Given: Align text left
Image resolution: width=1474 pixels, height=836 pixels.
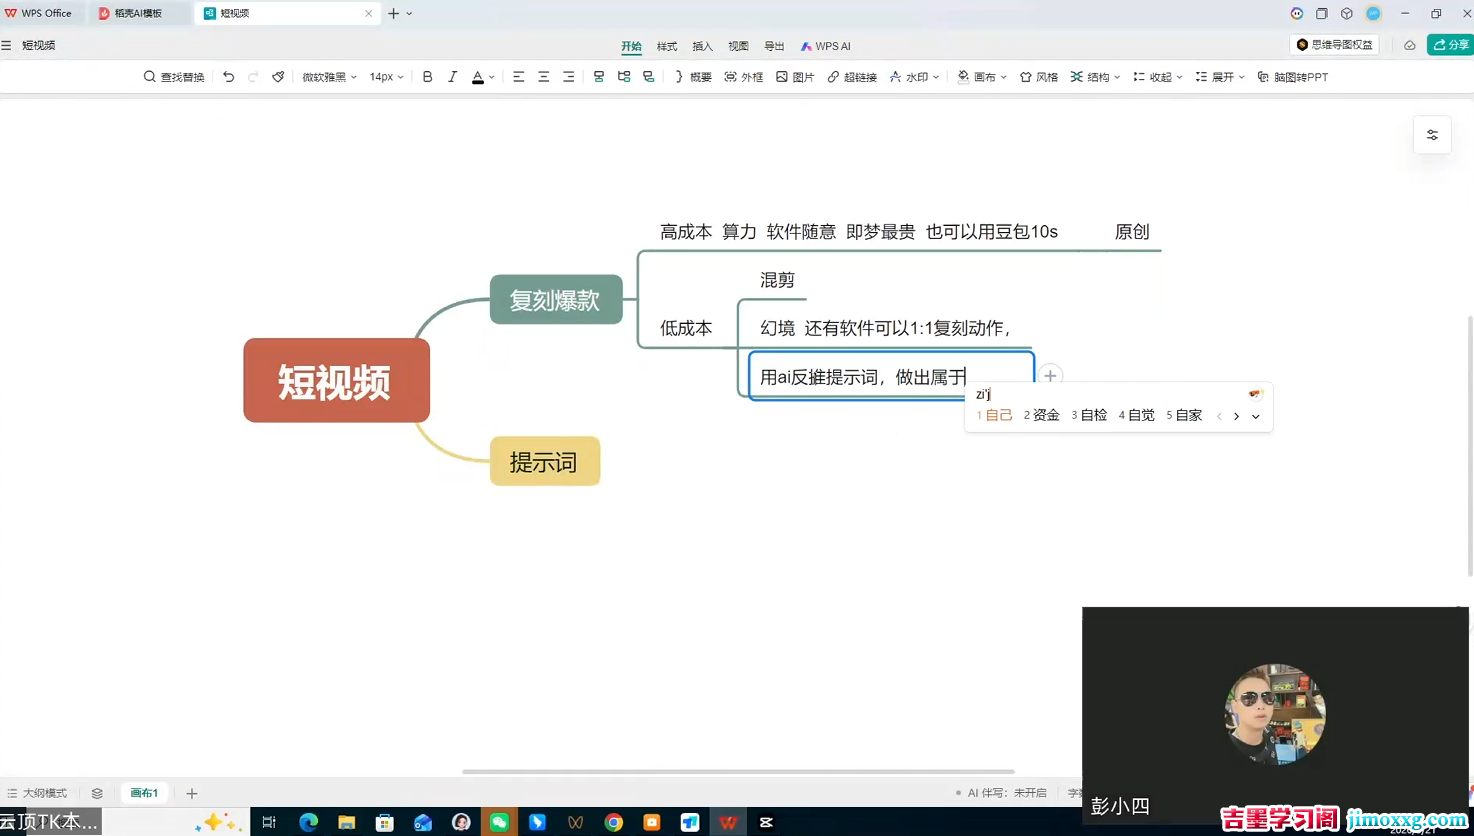Looking at the screenshot, I should [x=518, y=77].
